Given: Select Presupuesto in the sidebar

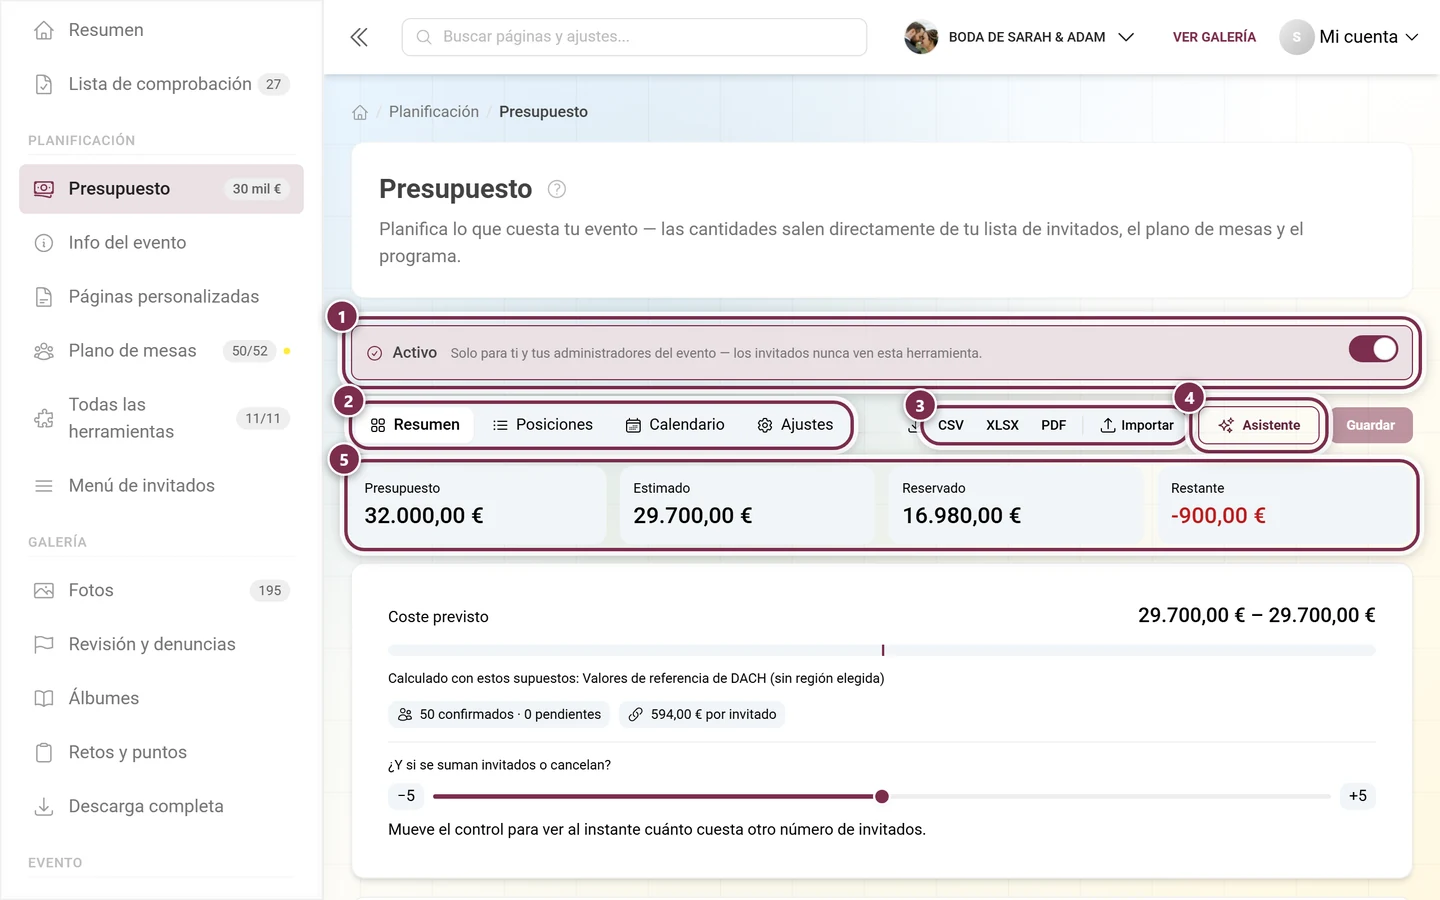Looking at the screenshot, I should pyautogui.click(x=161, y=189).
